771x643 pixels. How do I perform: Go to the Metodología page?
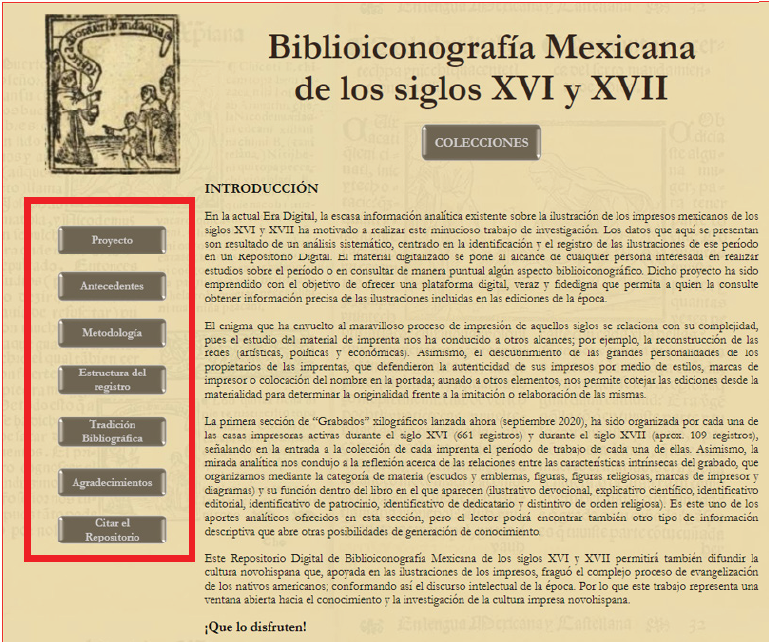click(111, 332)
